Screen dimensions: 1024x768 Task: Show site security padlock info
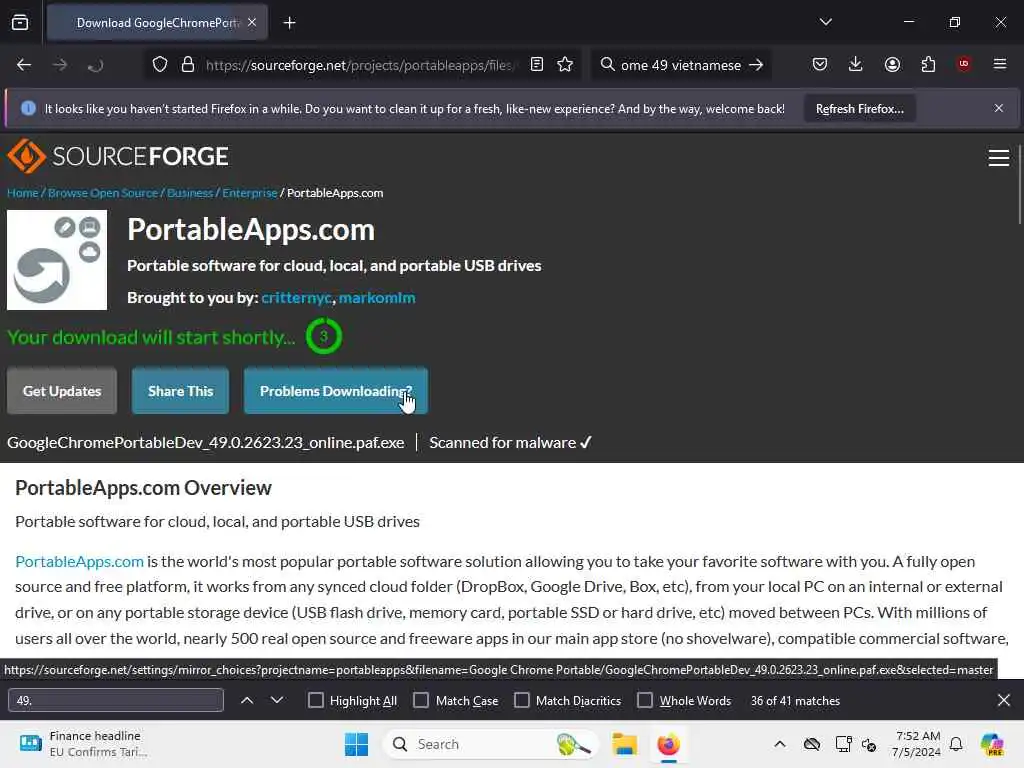(x=188, y=65)
